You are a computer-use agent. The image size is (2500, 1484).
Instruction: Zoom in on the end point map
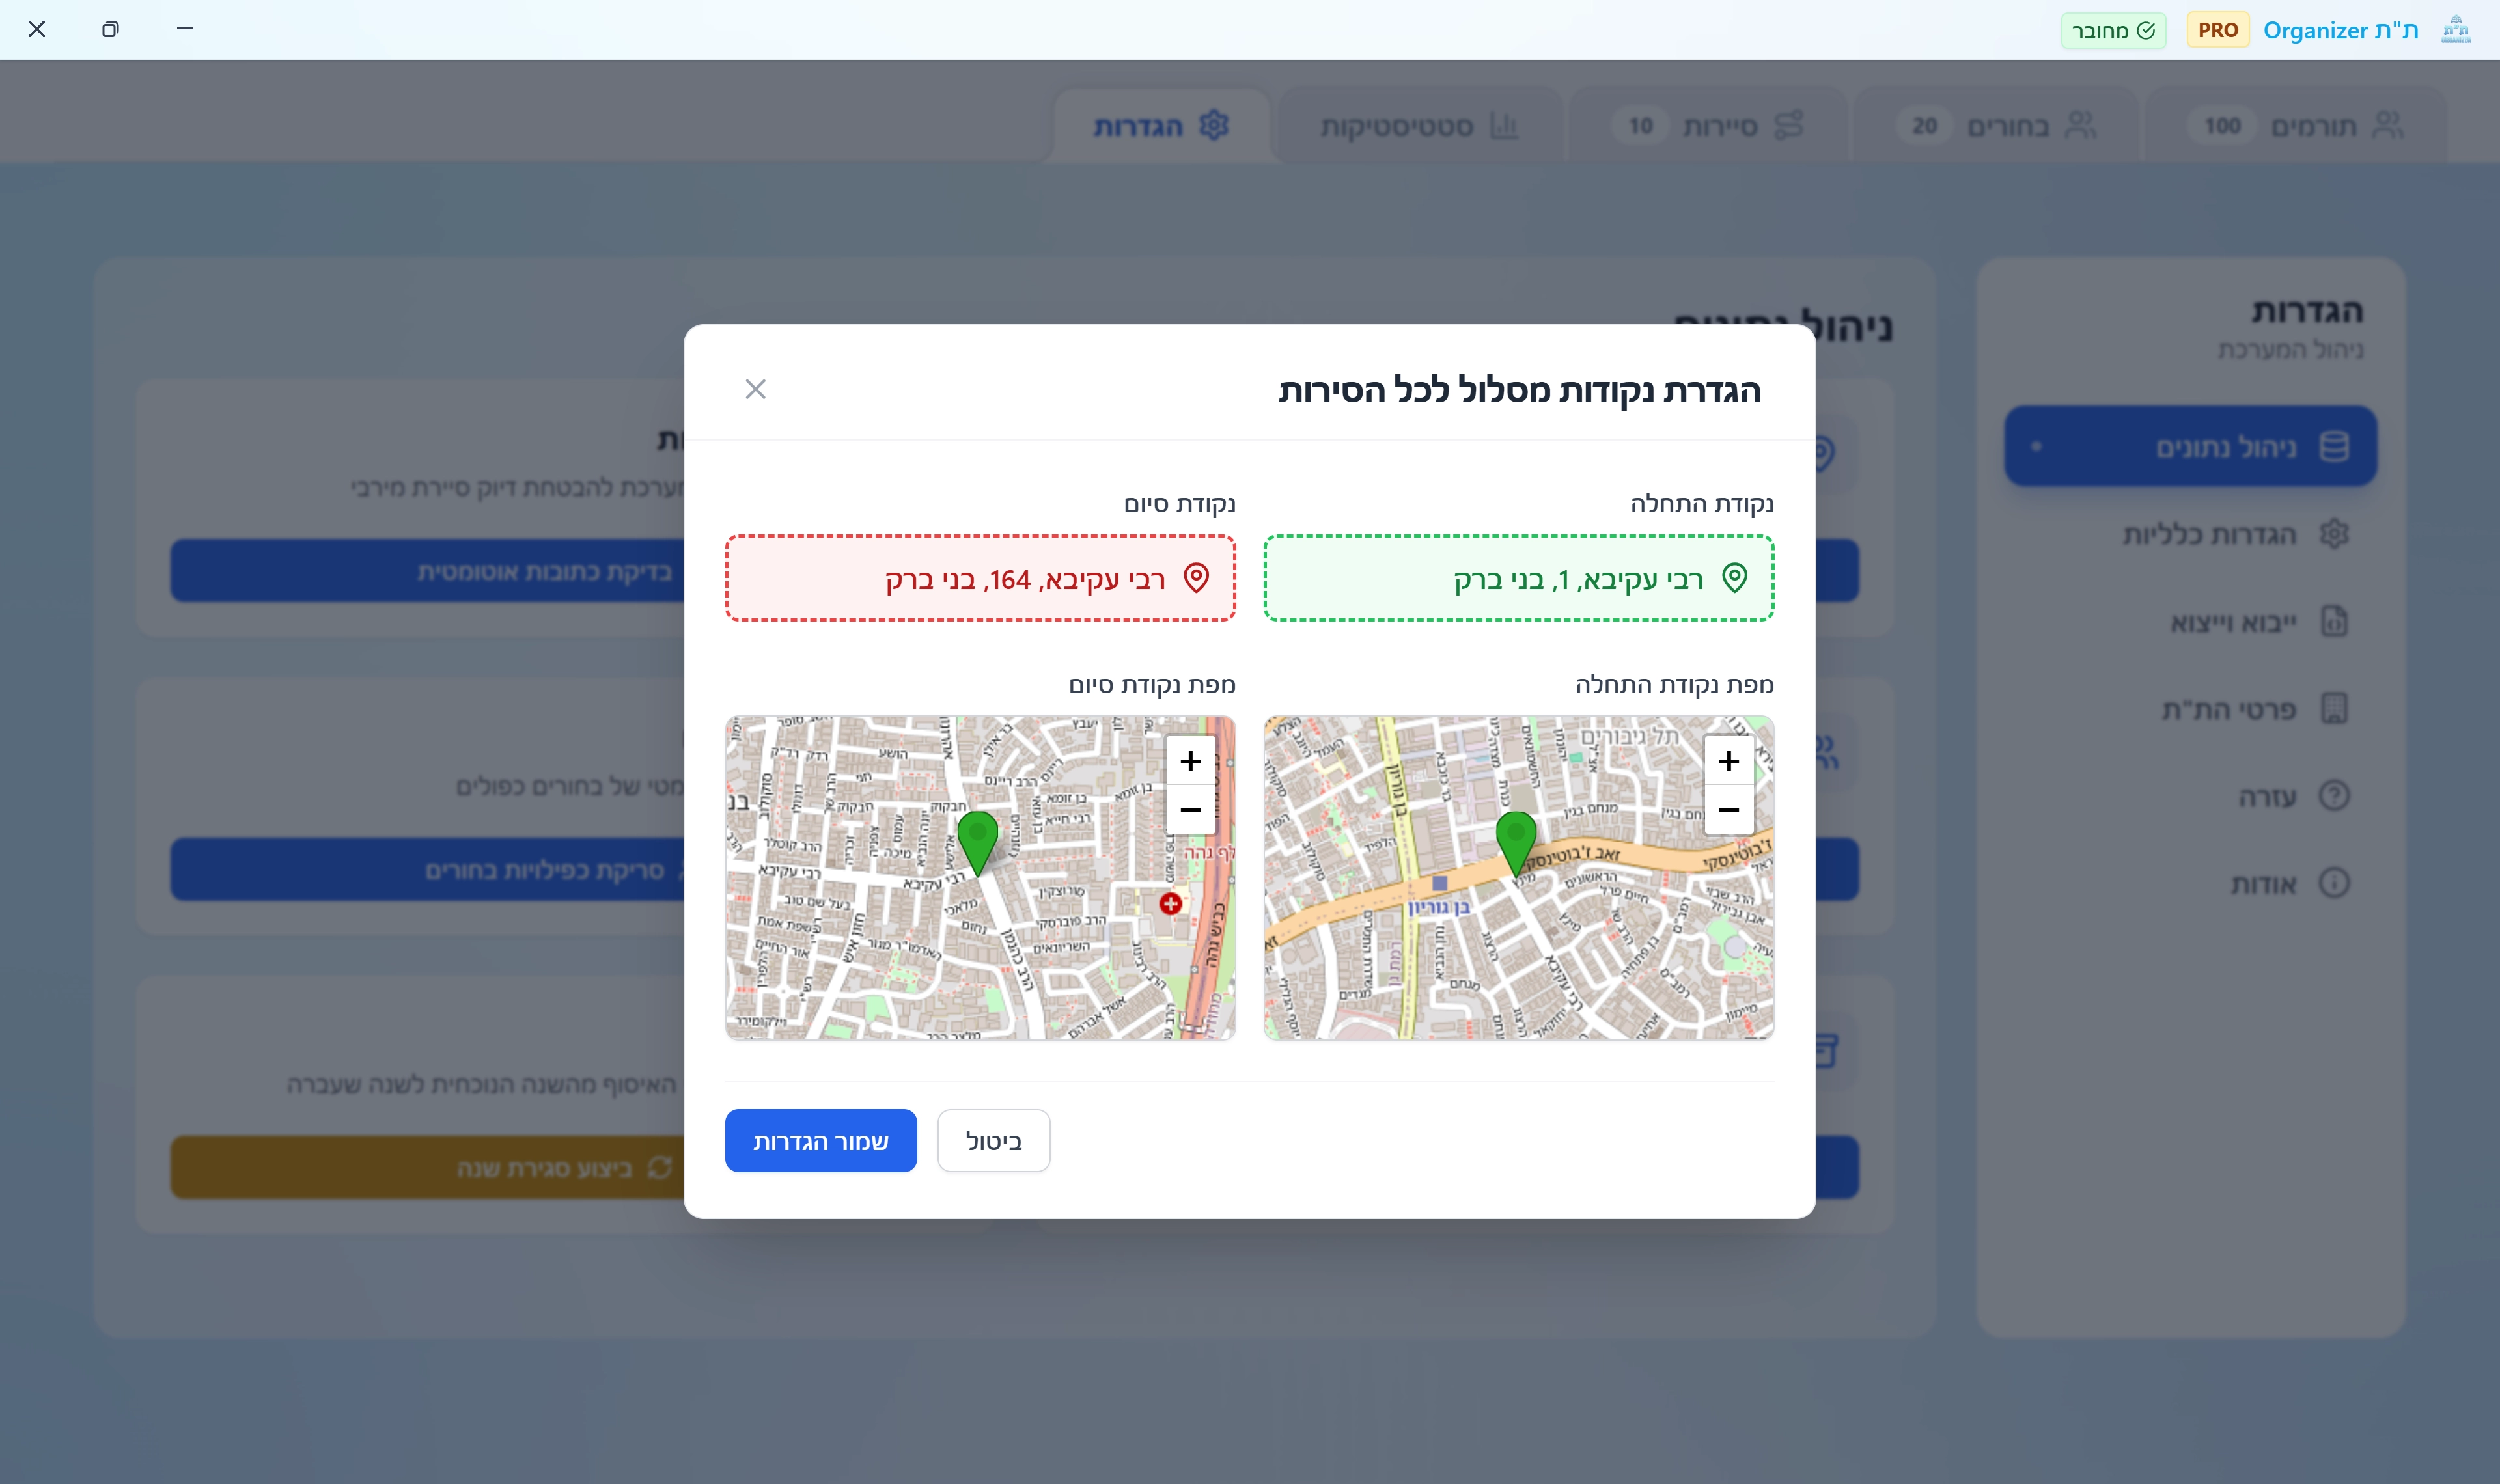click(1190, 761)
